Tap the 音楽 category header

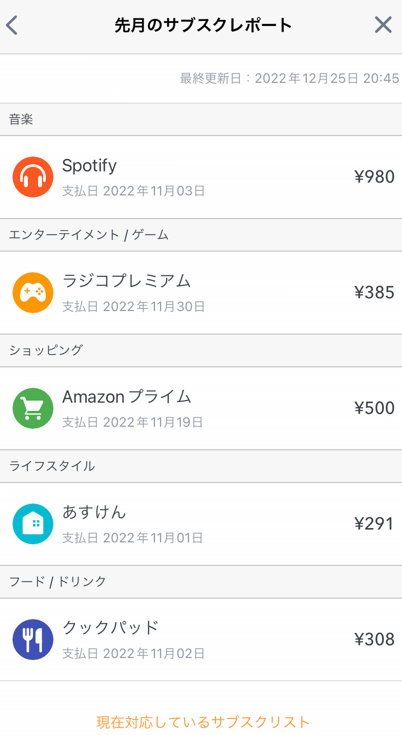pyautogui.click(x=201, y=120)
